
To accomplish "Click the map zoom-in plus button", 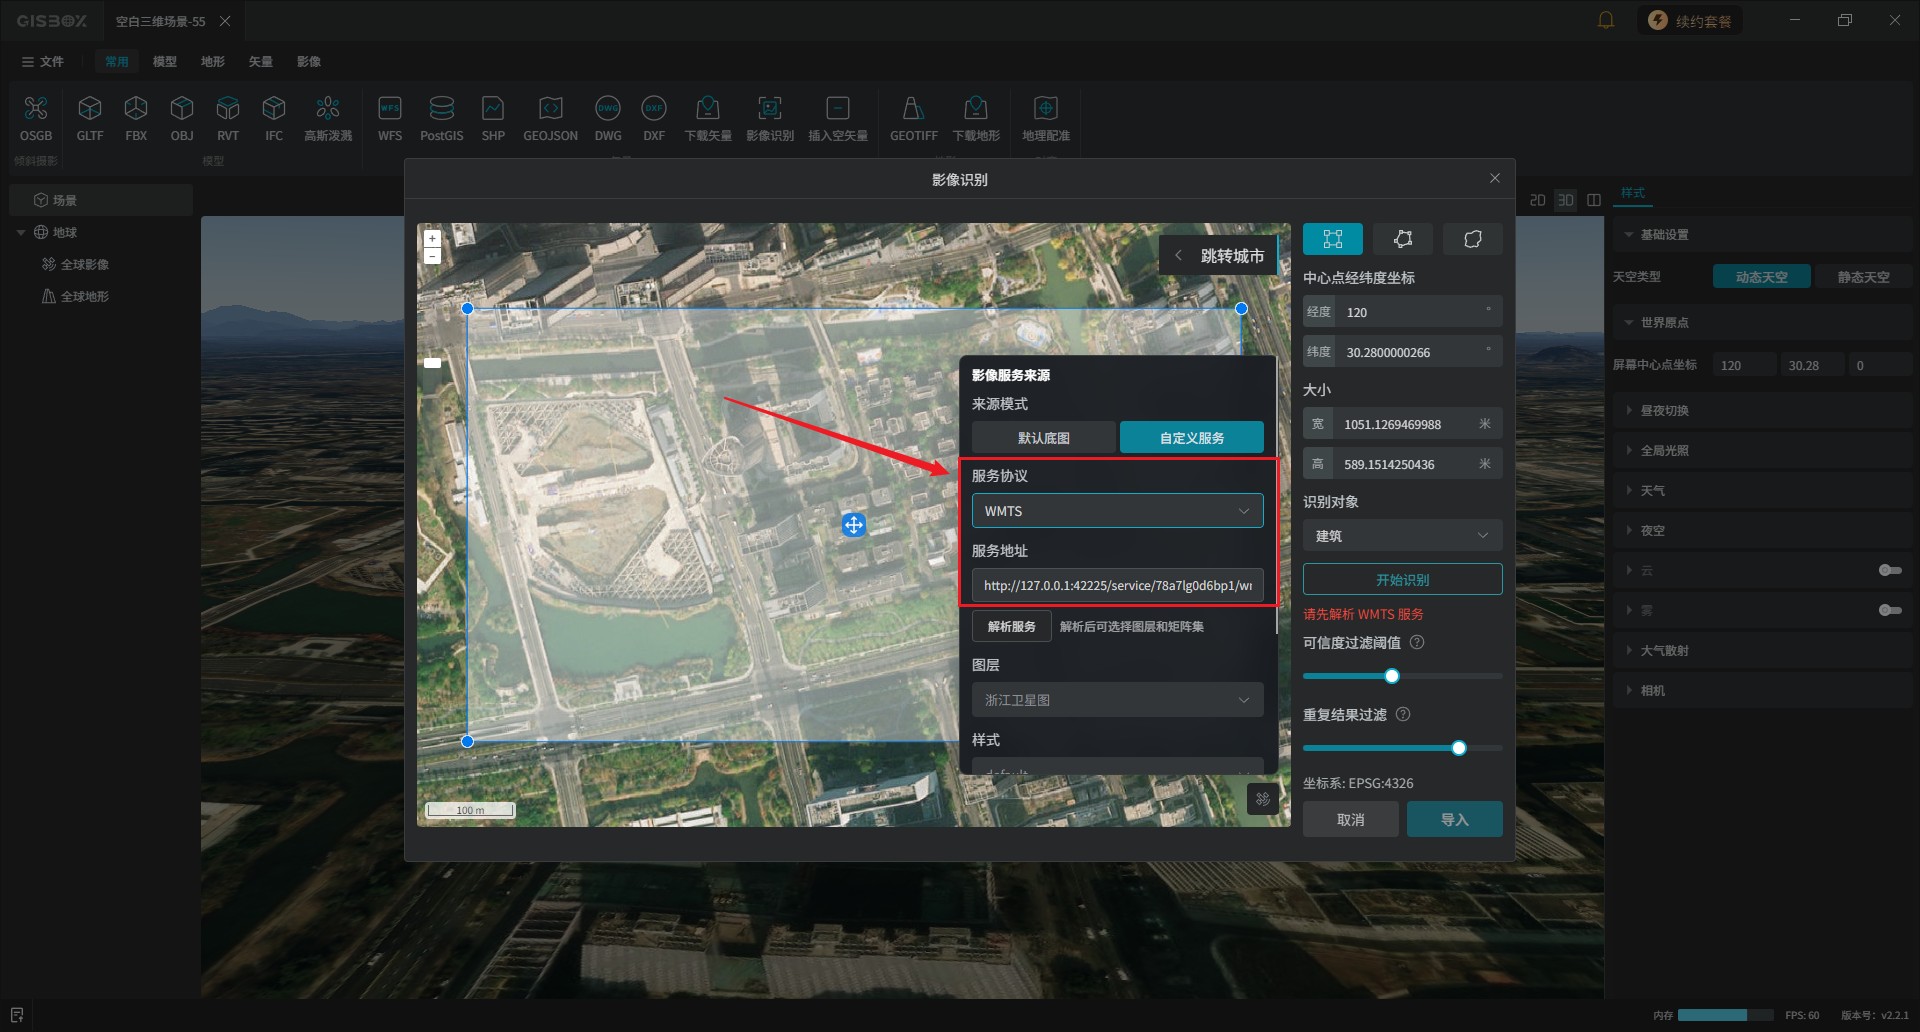I will [x=432, y=239].
